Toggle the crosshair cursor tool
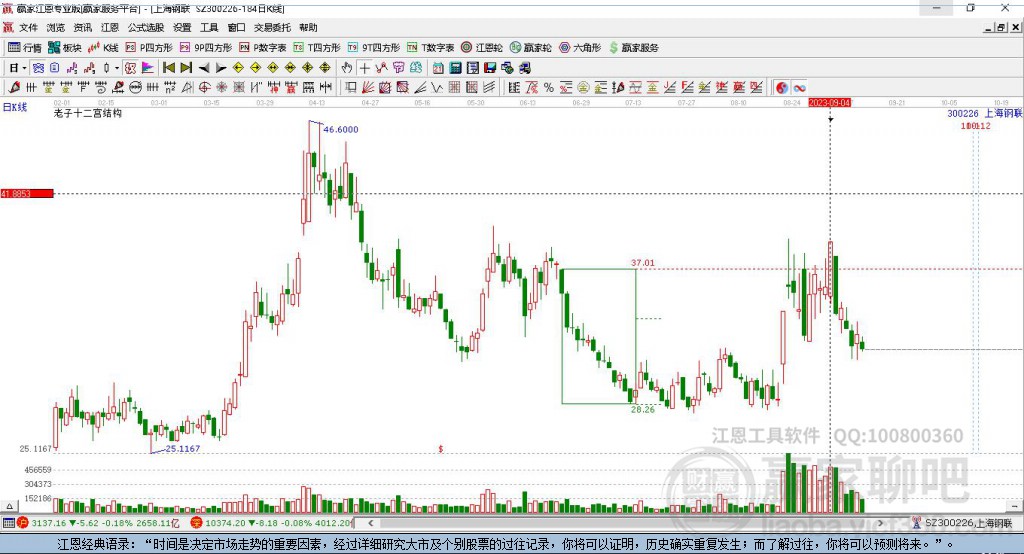 364,68
